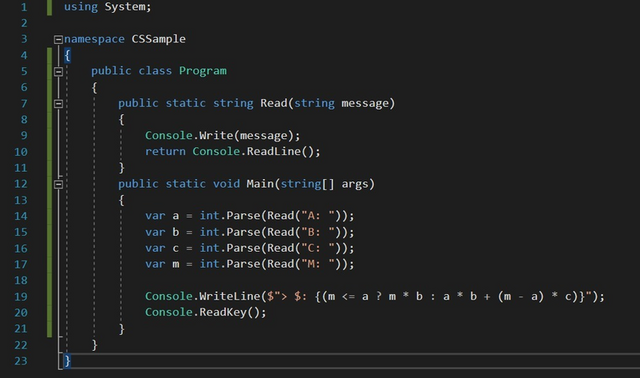Collapse the Read method block
The image size is (640, 378).
pyautogui.click(x=58, y=103)
